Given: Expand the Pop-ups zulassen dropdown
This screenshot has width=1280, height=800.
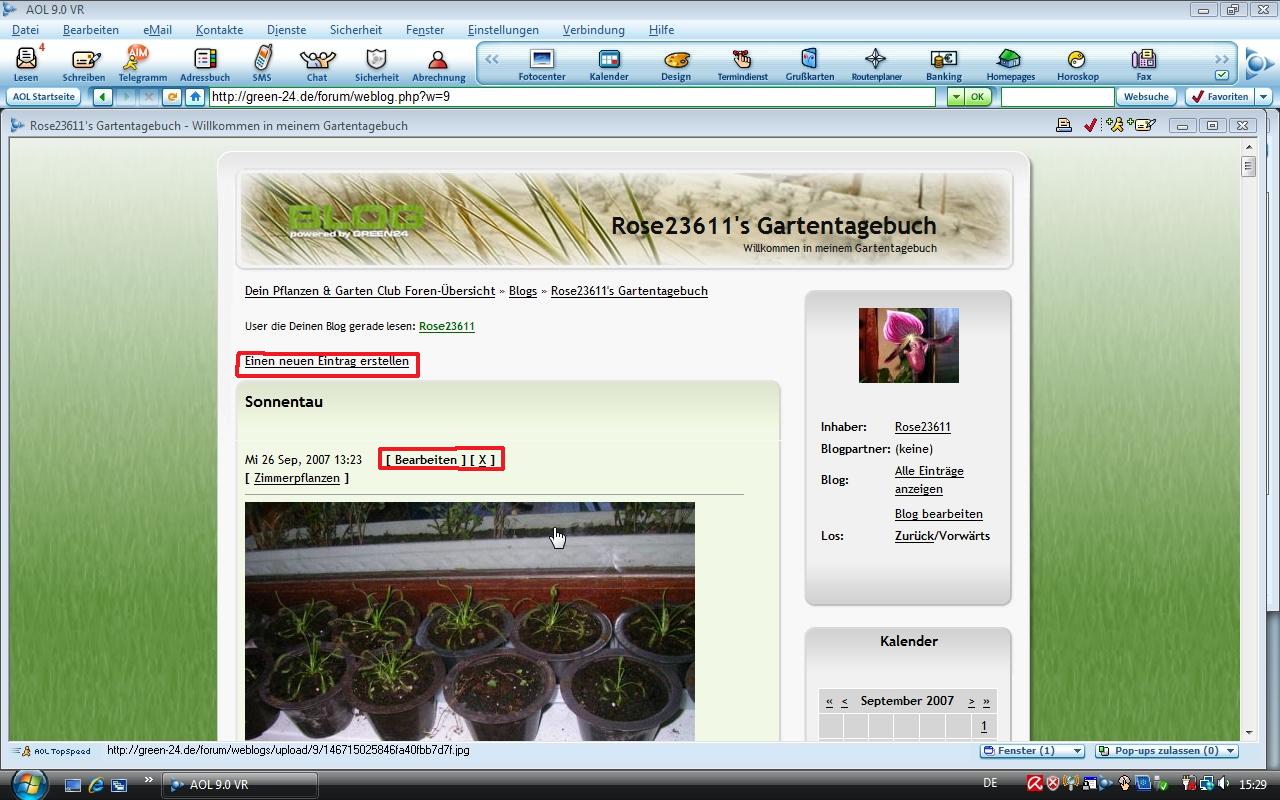Looking at the screenshot, I should pos(1230,751).
